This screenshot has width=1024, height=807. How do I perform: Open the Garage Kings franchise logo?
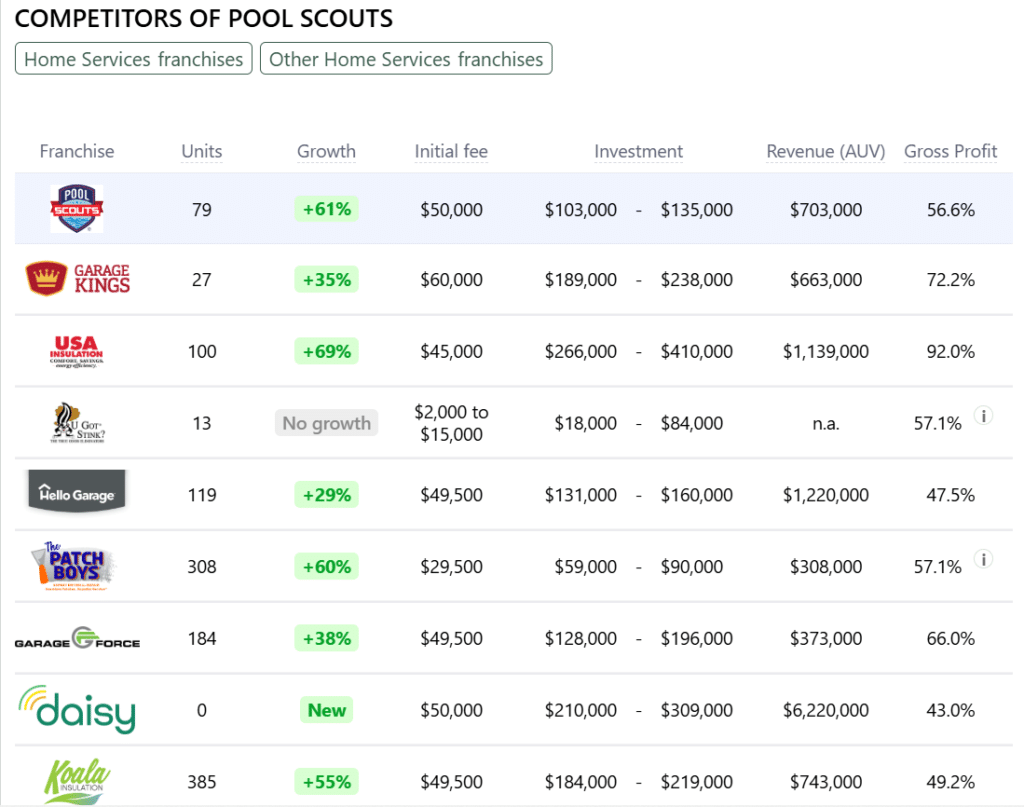77,279
